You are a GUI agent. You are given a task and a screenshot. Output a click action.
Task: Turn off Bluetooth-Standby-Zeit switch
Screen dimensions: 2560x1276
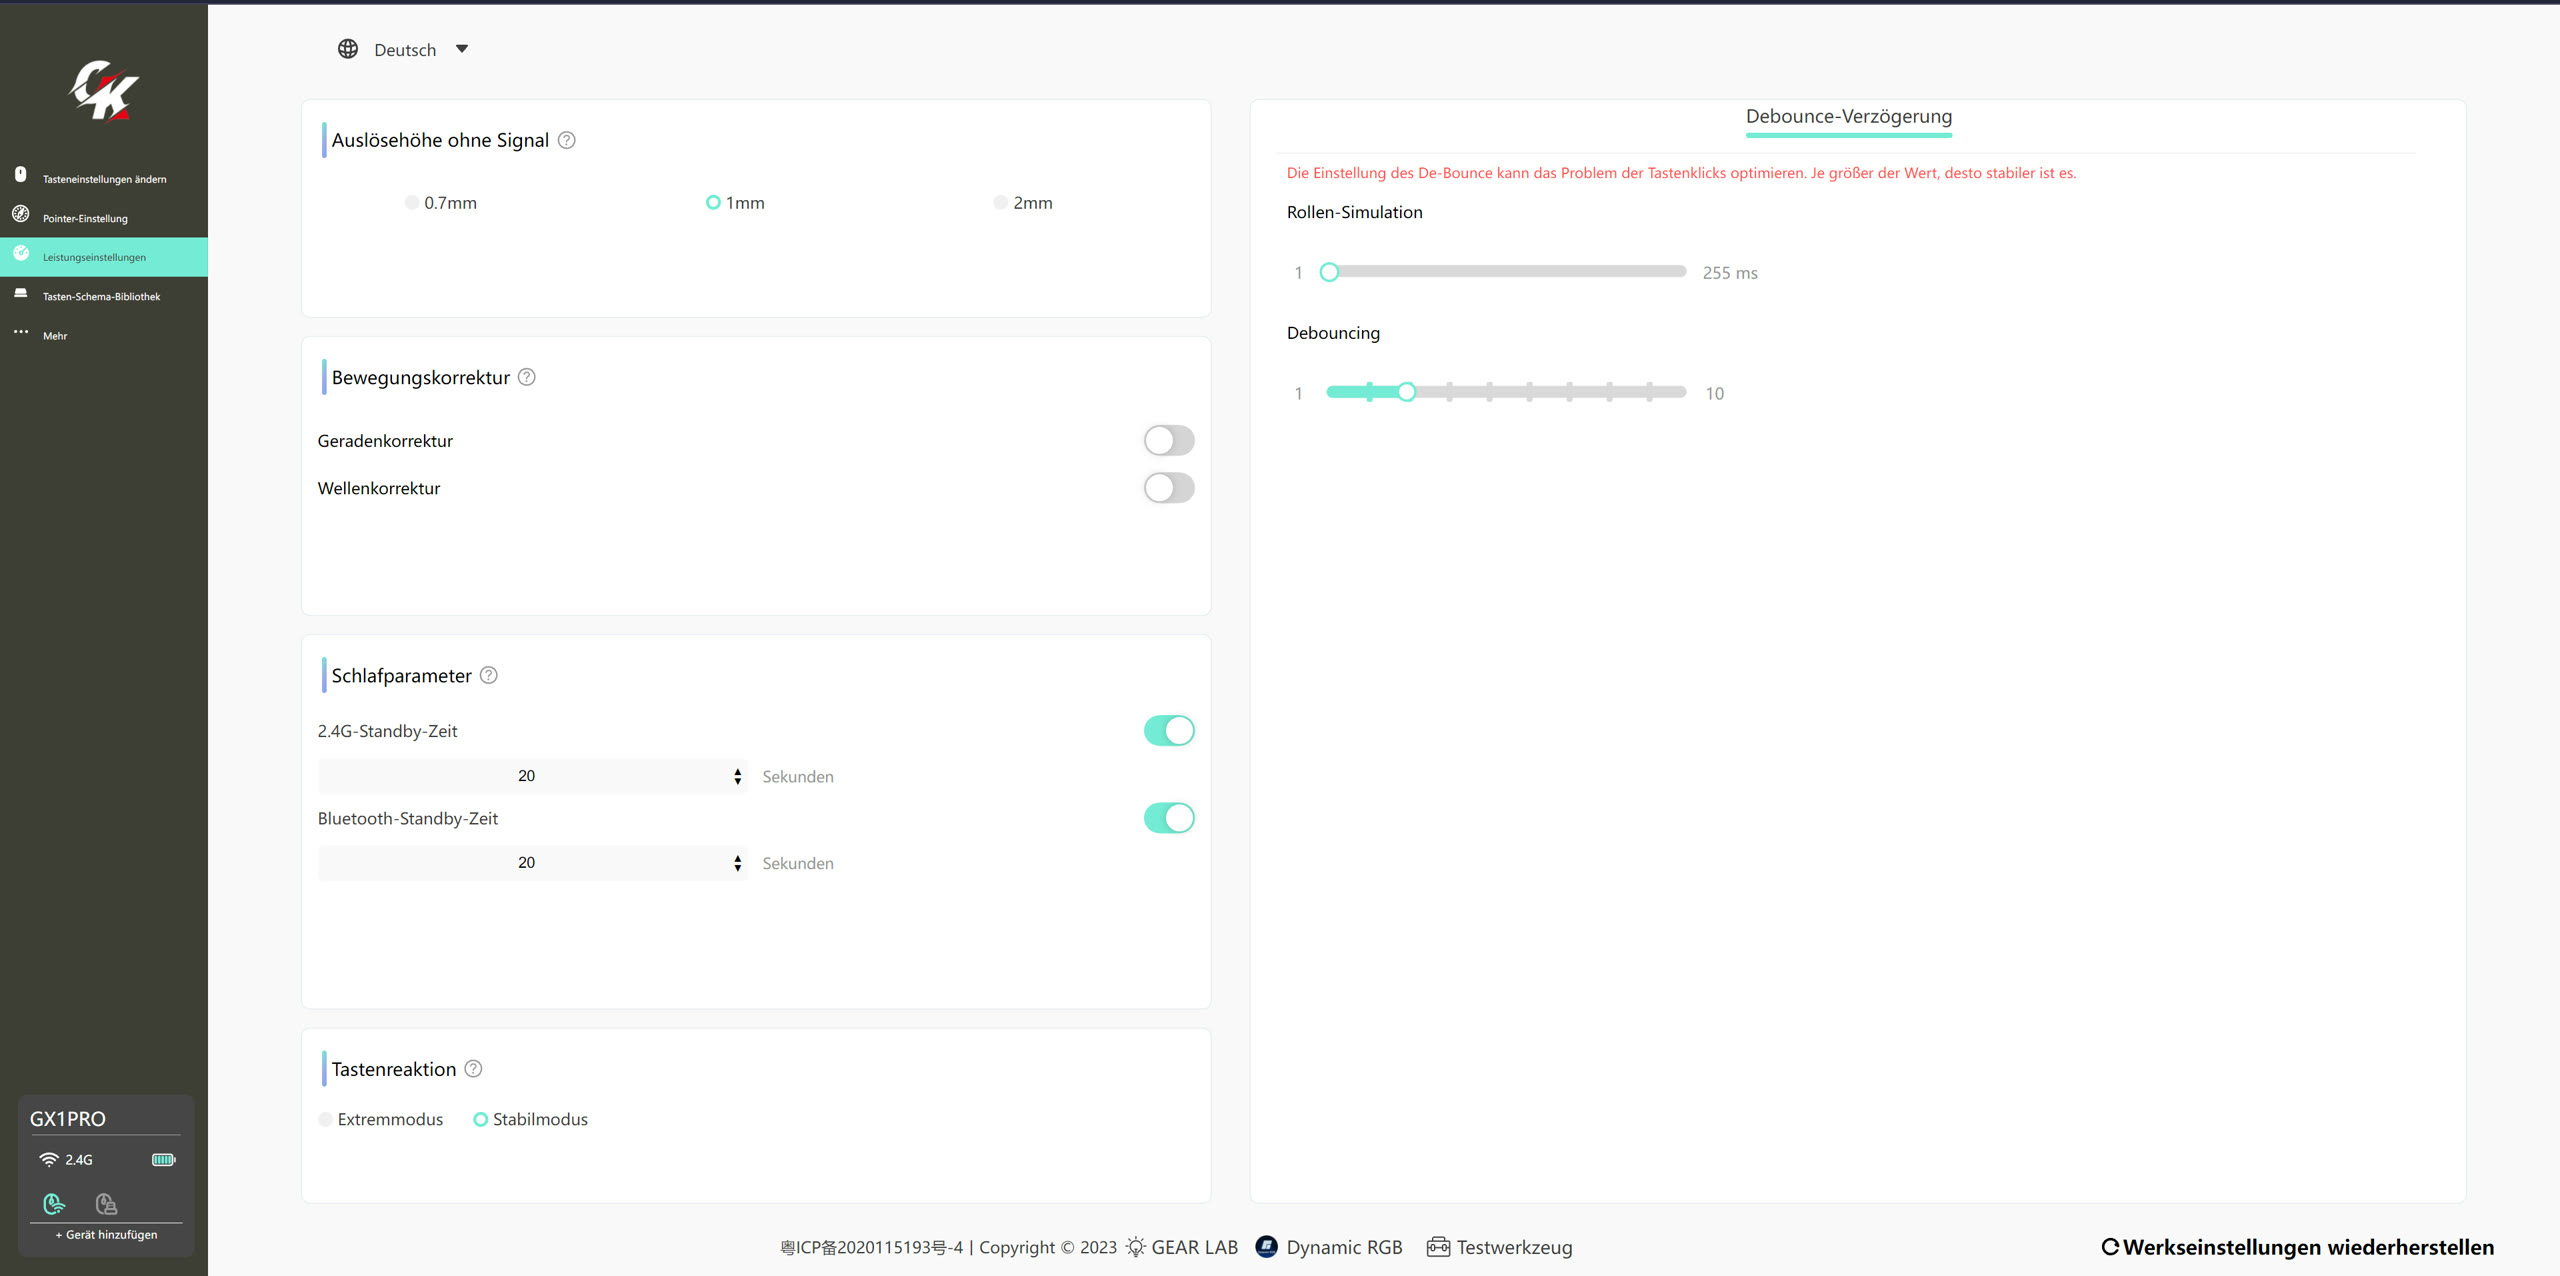(1169, 818)
